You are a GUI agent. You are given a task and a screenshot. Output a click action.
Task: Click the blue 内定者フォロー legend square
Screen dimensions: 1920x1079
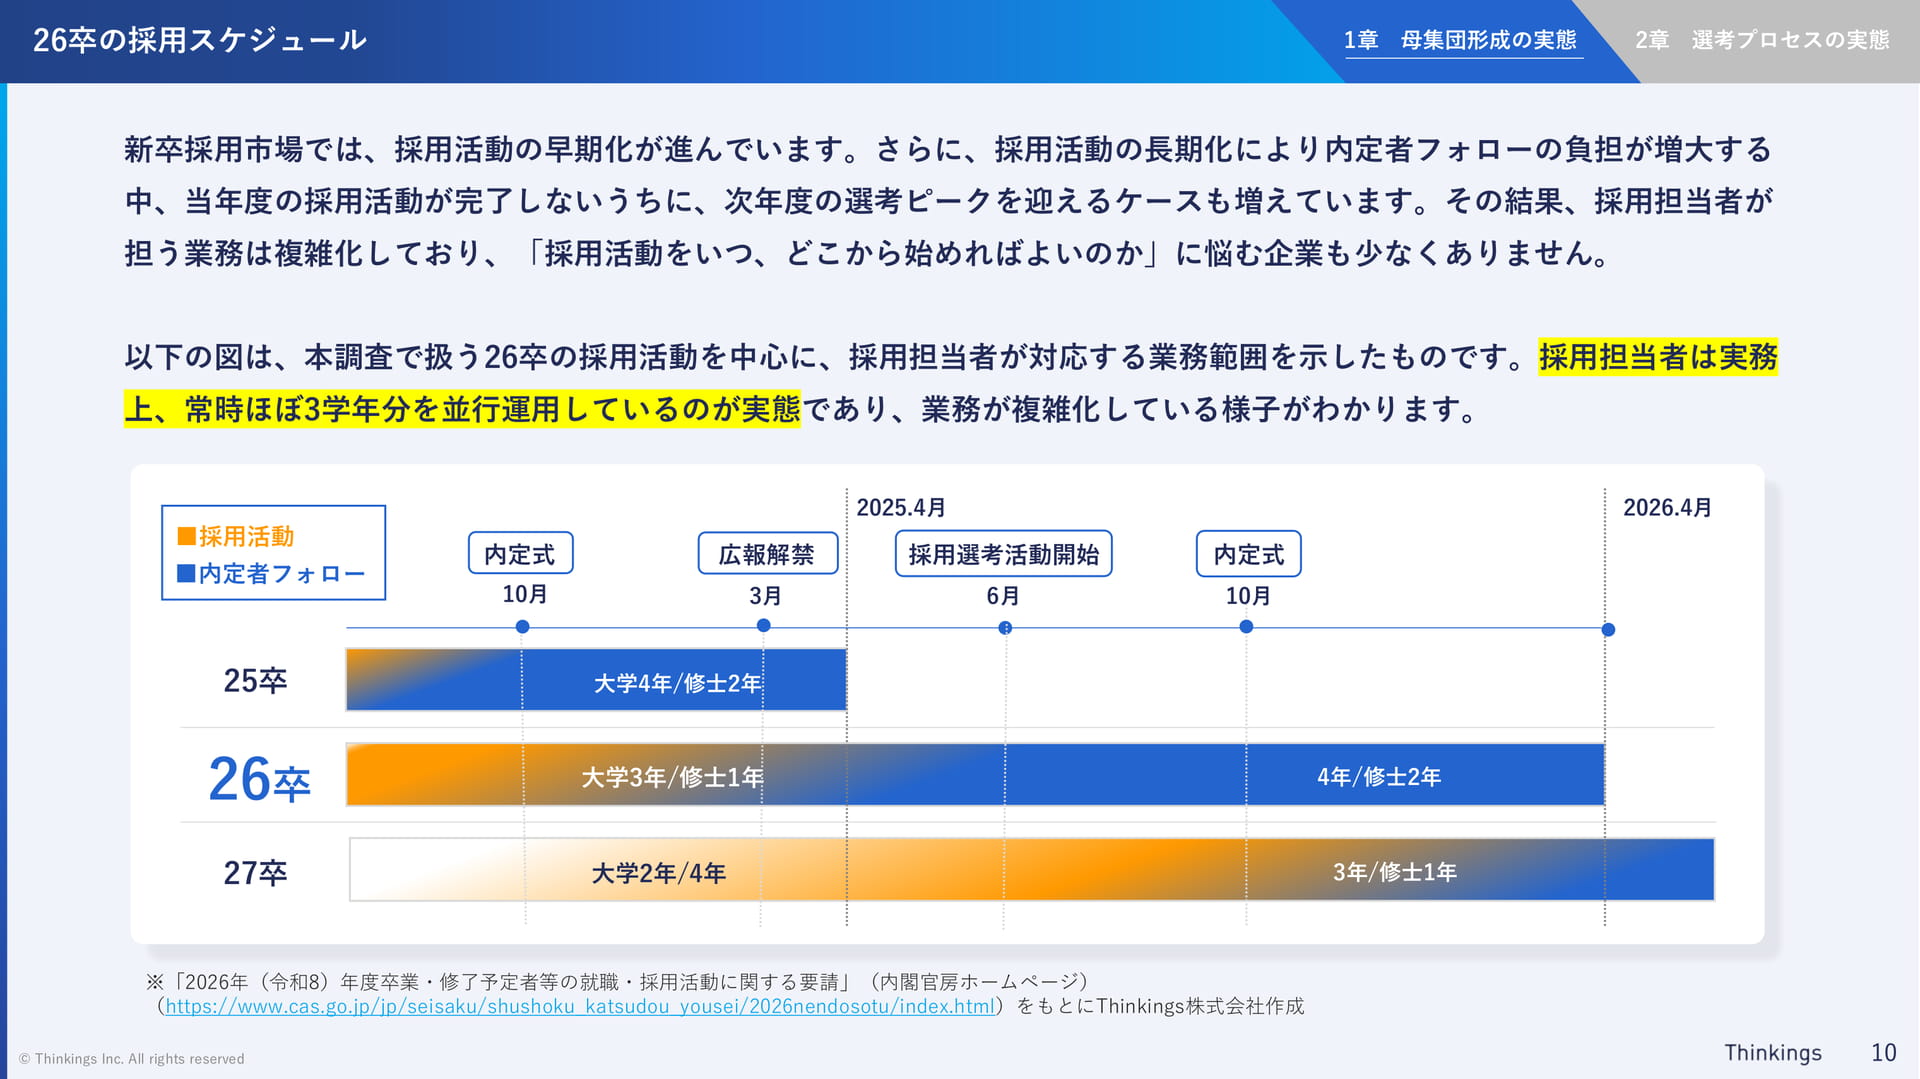[186, 573]
